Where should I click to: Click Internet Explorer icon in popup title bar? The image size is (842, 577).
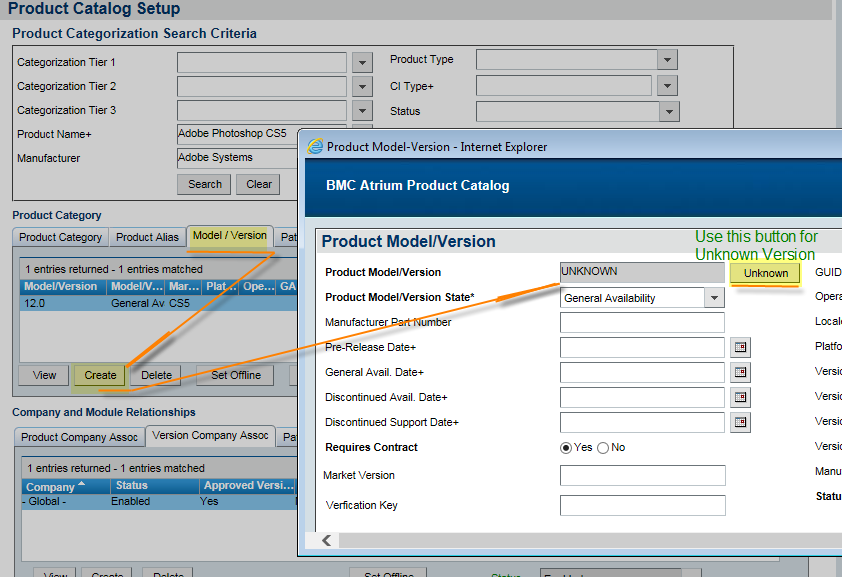[315, 147]
